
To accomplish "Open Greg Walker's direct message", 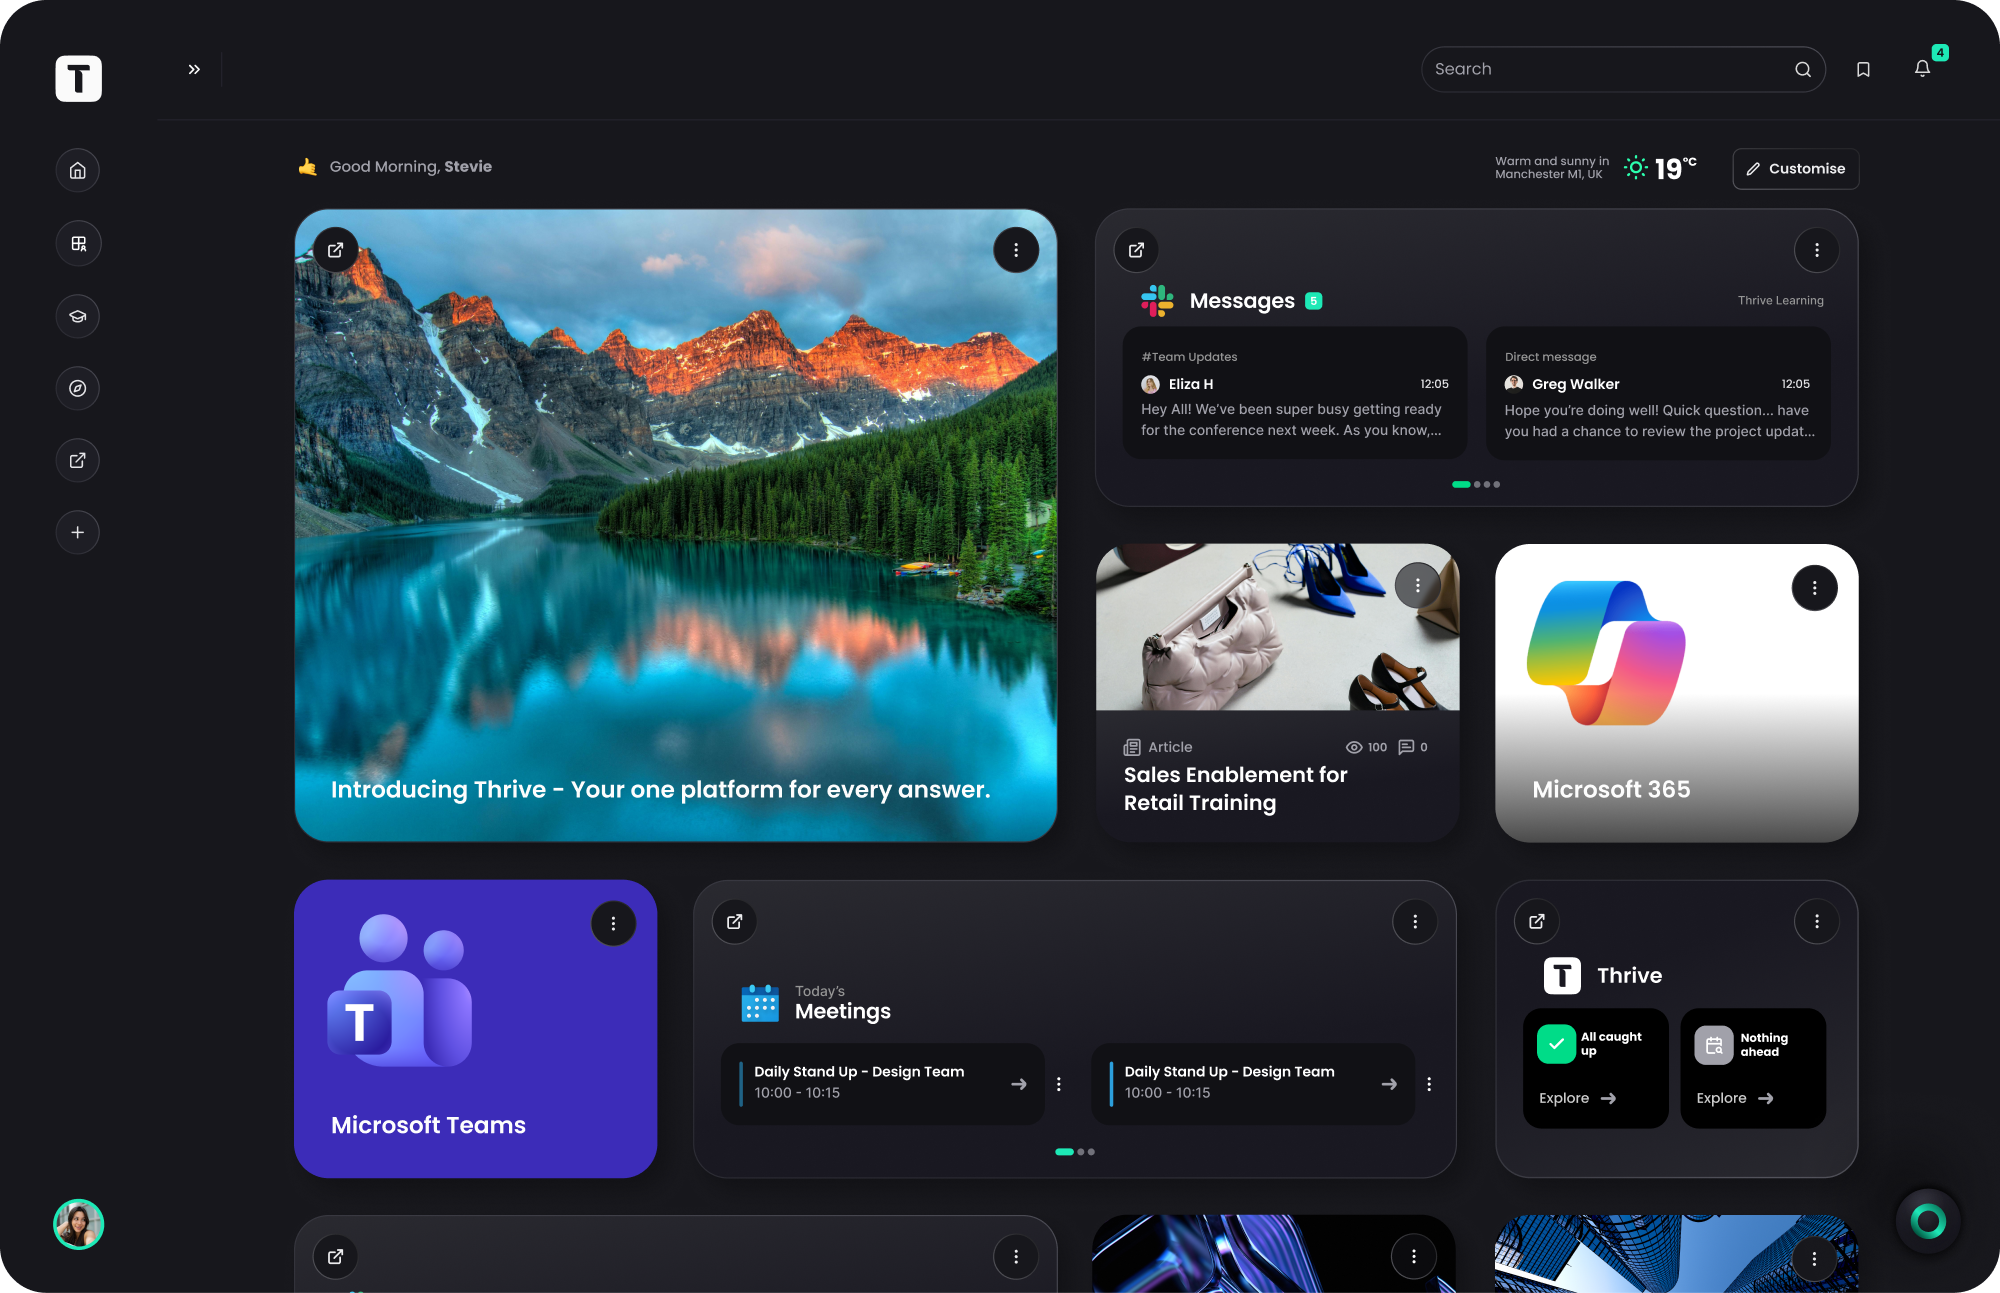I will tap(1657, 393).
